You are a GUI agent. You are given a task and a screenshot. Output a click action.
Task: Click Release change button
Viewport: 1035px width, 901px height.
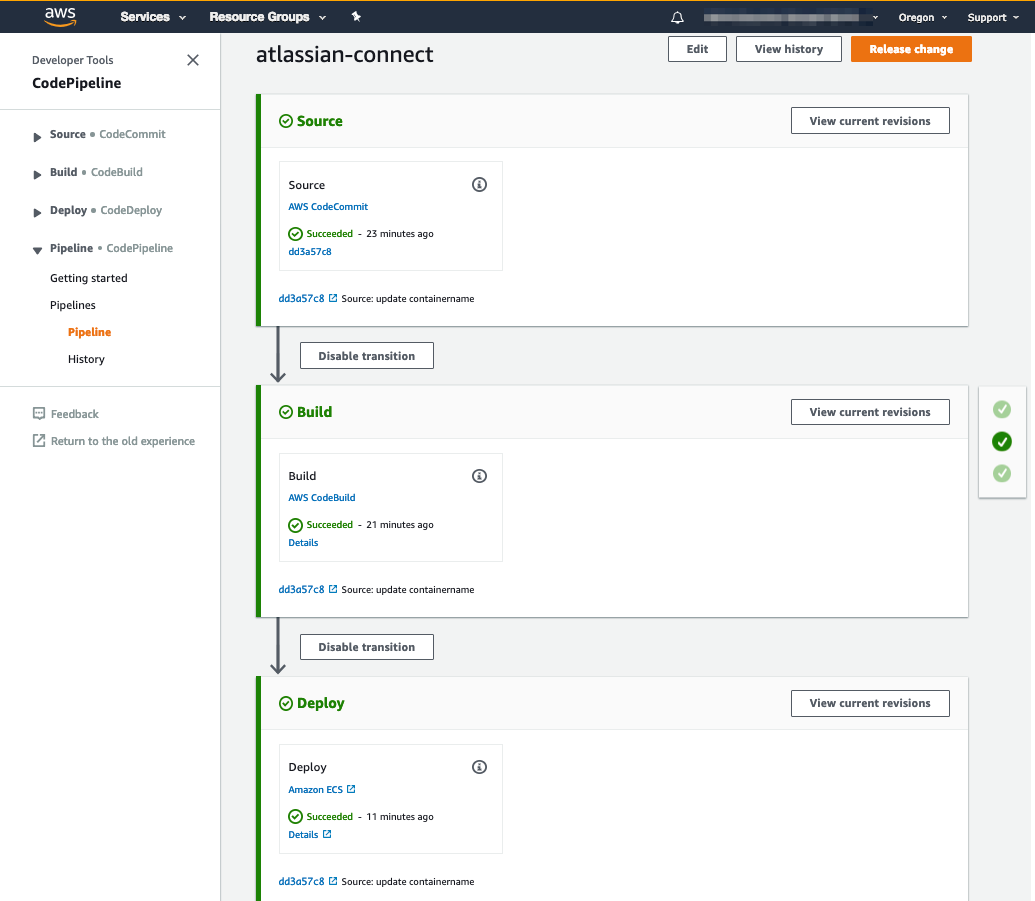click(911, 49)
